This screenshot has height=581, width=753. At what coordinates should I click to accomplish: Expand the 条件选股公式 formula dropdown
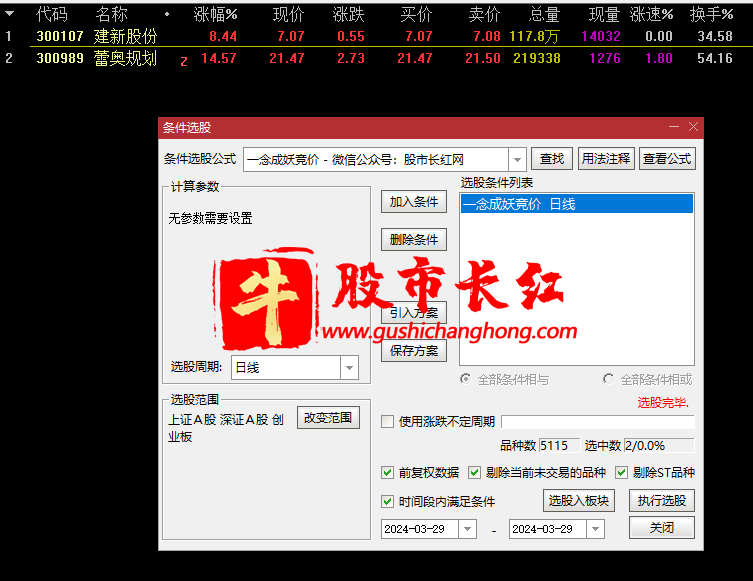(x=517, y=159)
